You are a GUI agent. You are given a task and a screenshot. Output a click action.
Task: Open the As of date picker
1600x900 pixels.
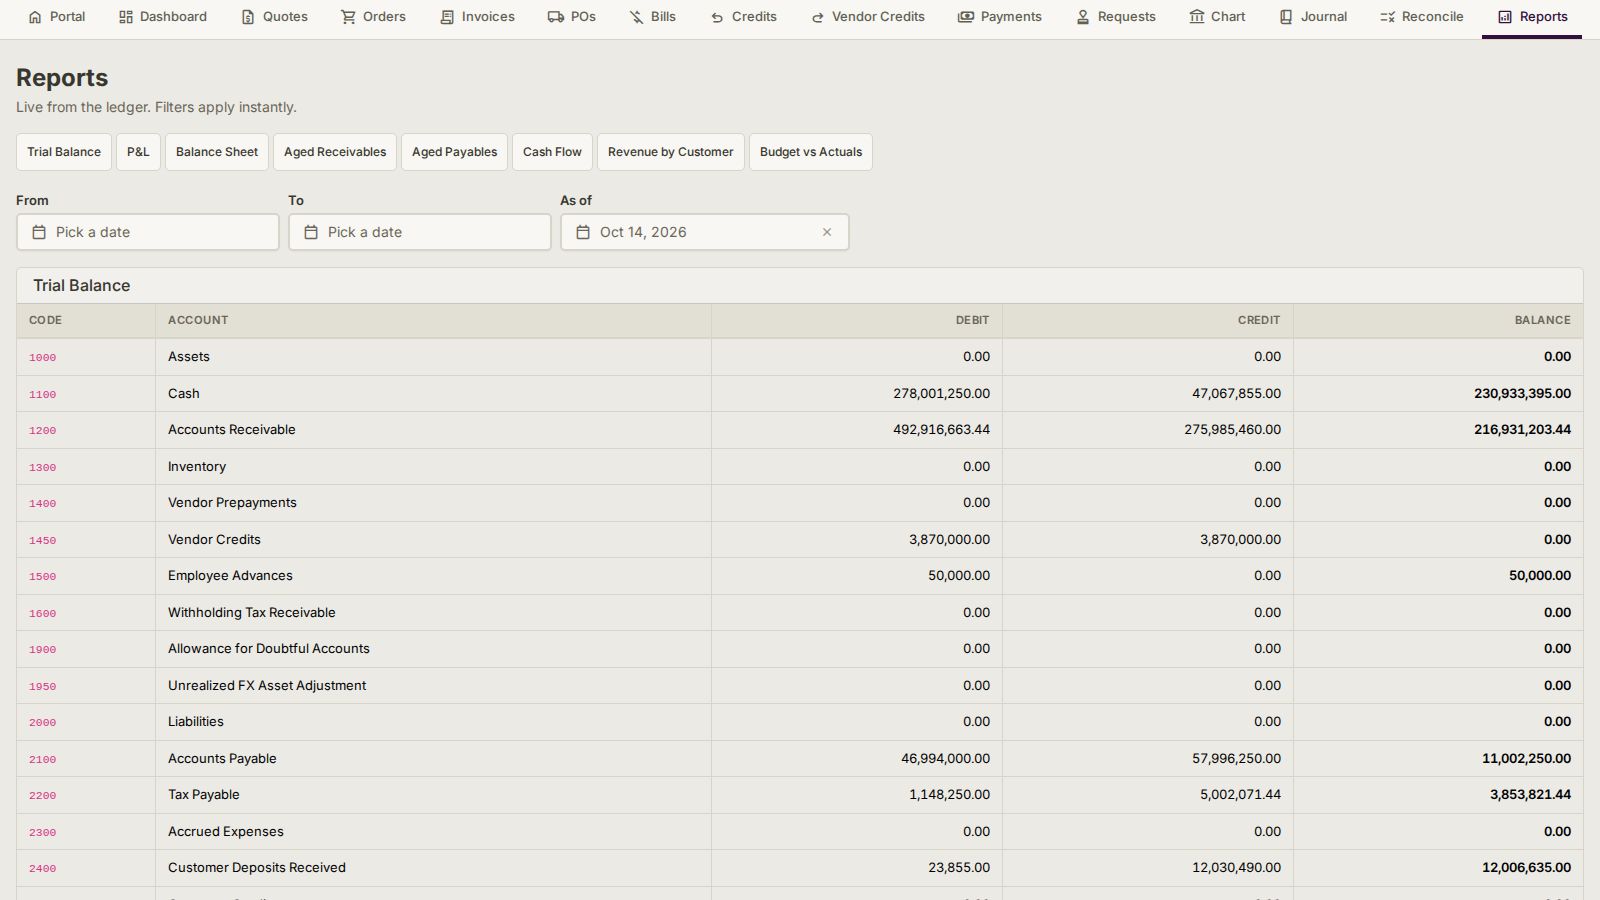(705, 232)
